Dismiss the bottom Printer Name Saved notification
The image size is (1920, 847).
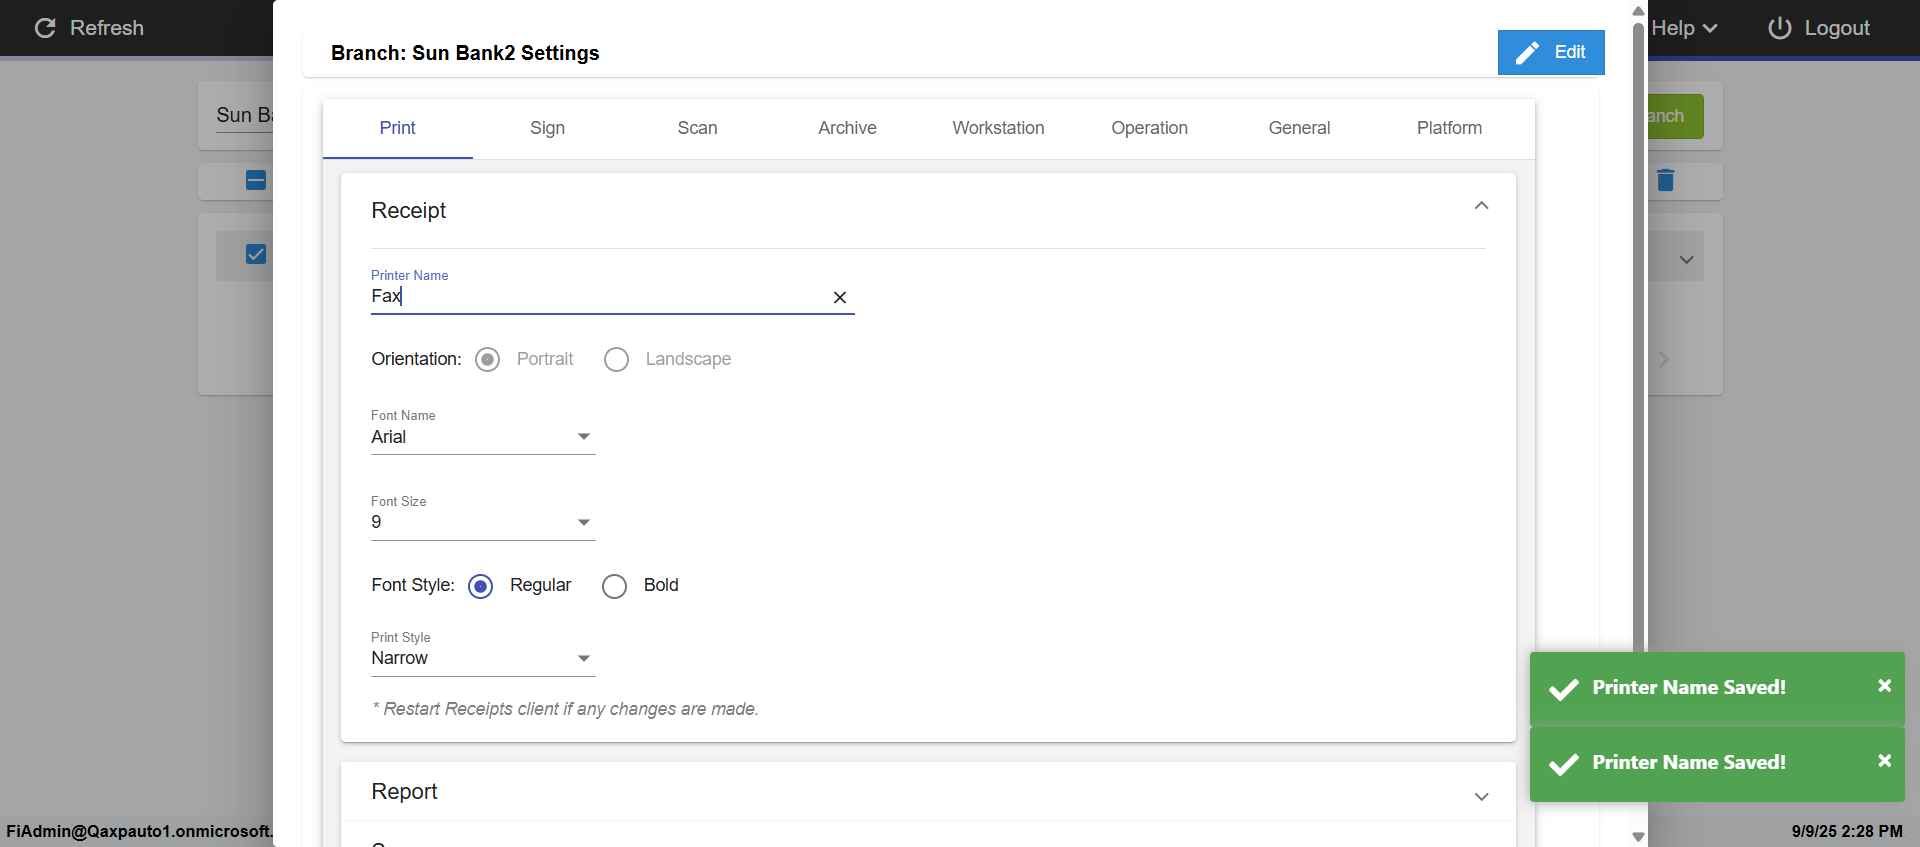pos(1884,761)
